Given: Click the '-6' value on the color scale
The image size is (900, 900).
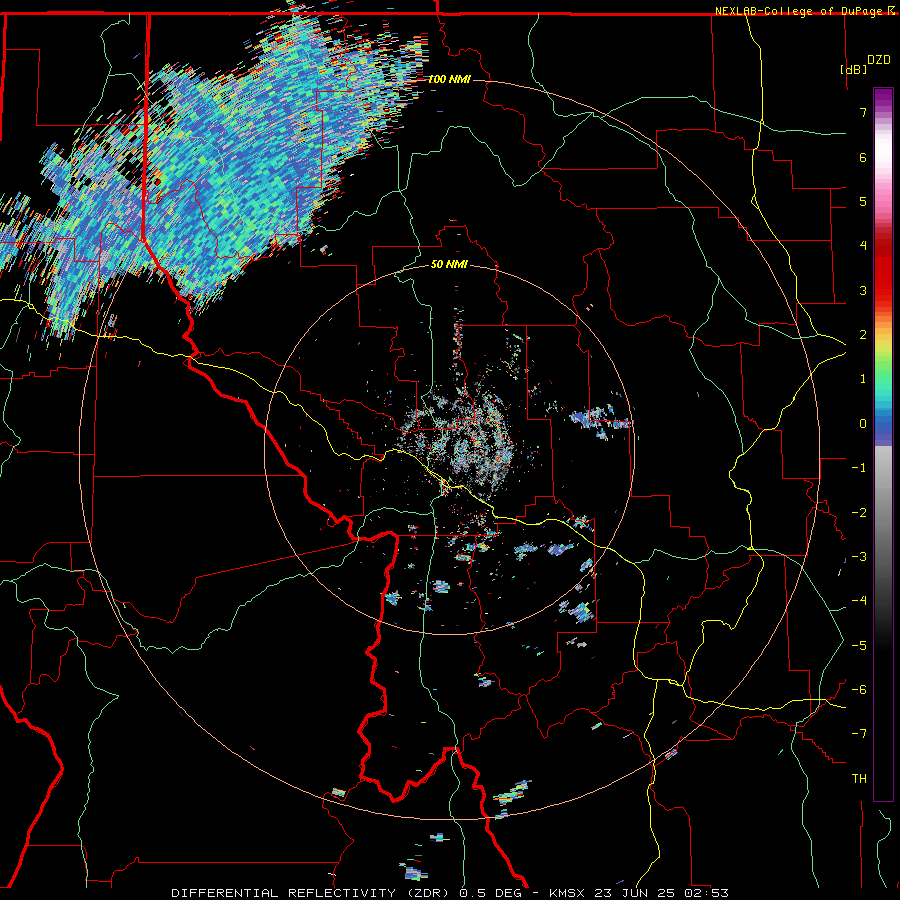Looking at the screenshot, I should [859, 690].
